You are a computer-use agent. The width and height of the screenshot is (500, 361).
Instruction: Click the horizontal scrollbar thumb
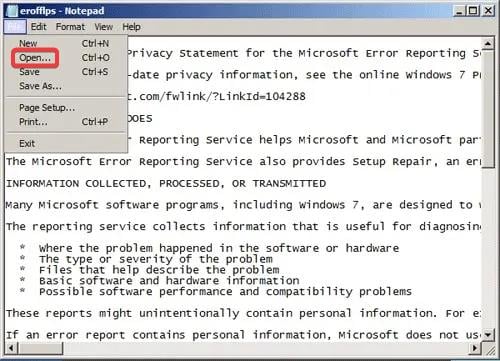40,349
